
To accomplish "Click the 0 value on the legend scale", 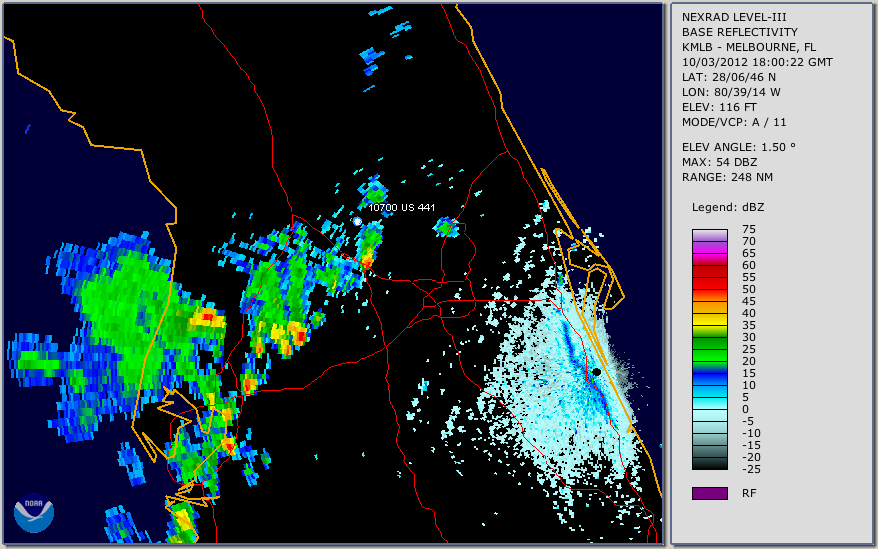I will point(745,409).
